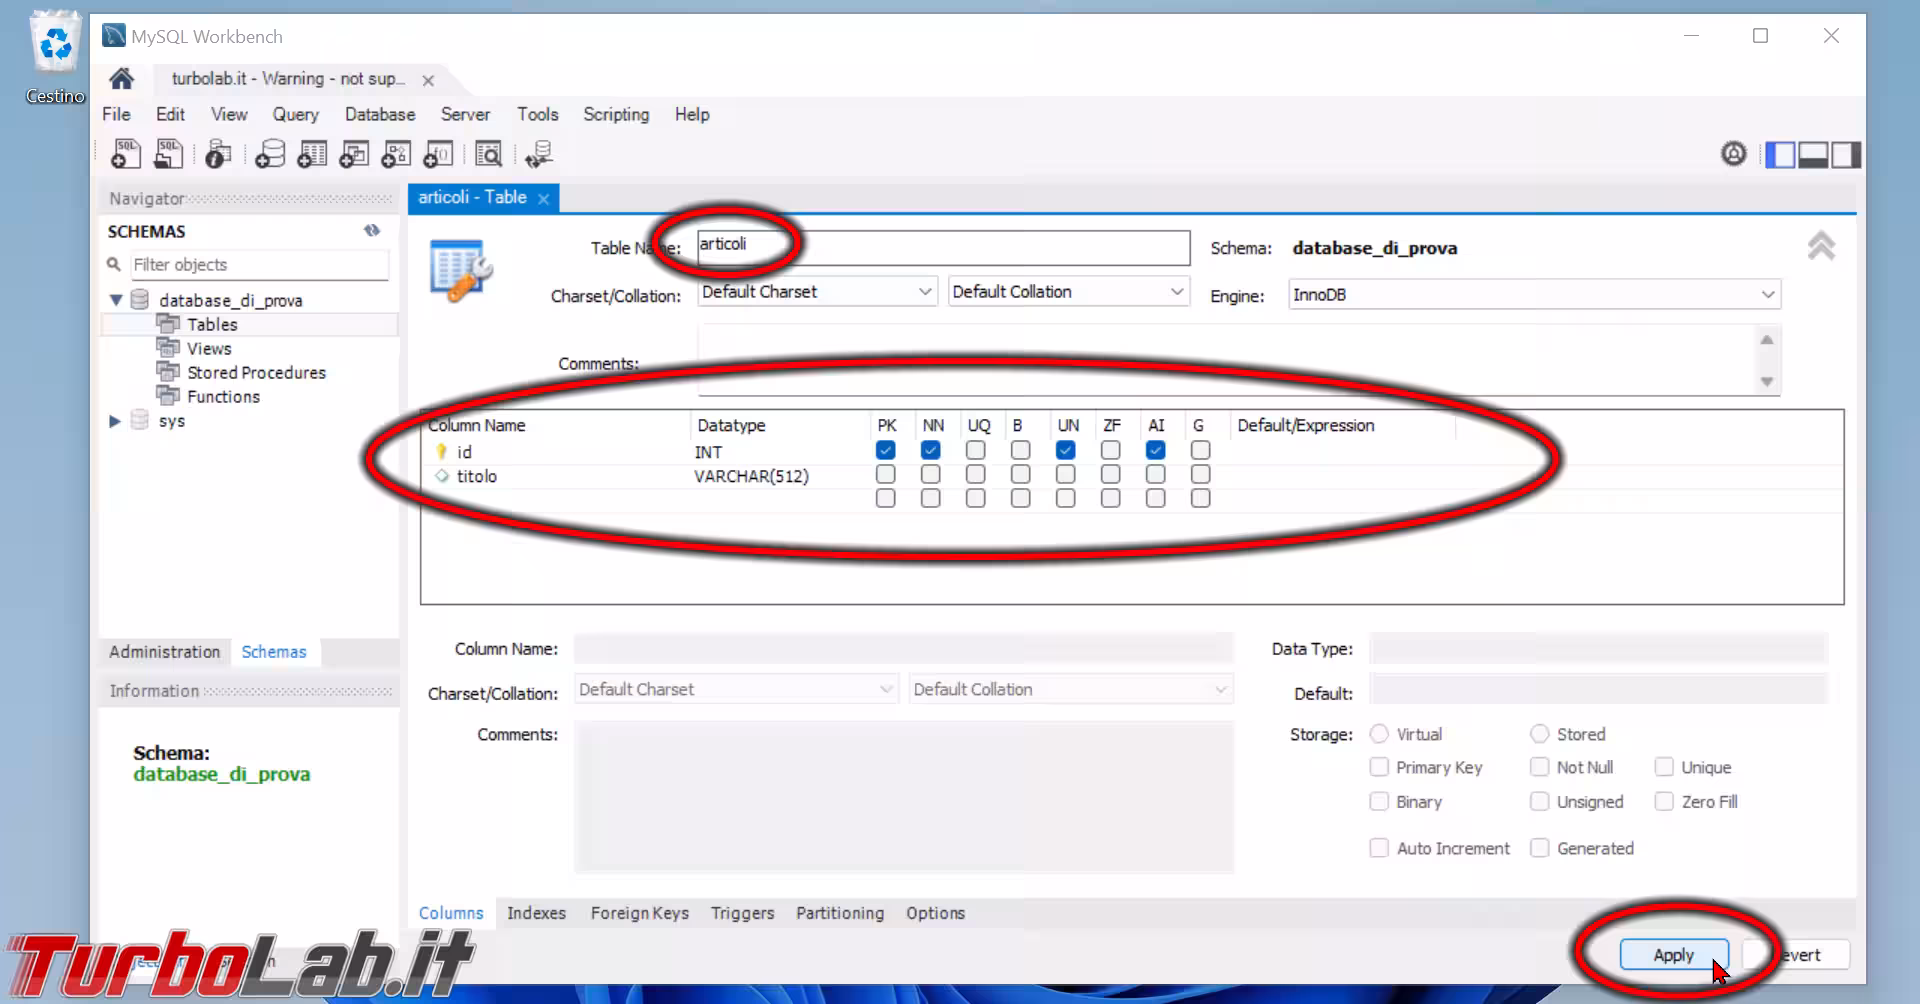Click the reconnect to DBMS icon
1920x1004 pixels.
point(539,154)
